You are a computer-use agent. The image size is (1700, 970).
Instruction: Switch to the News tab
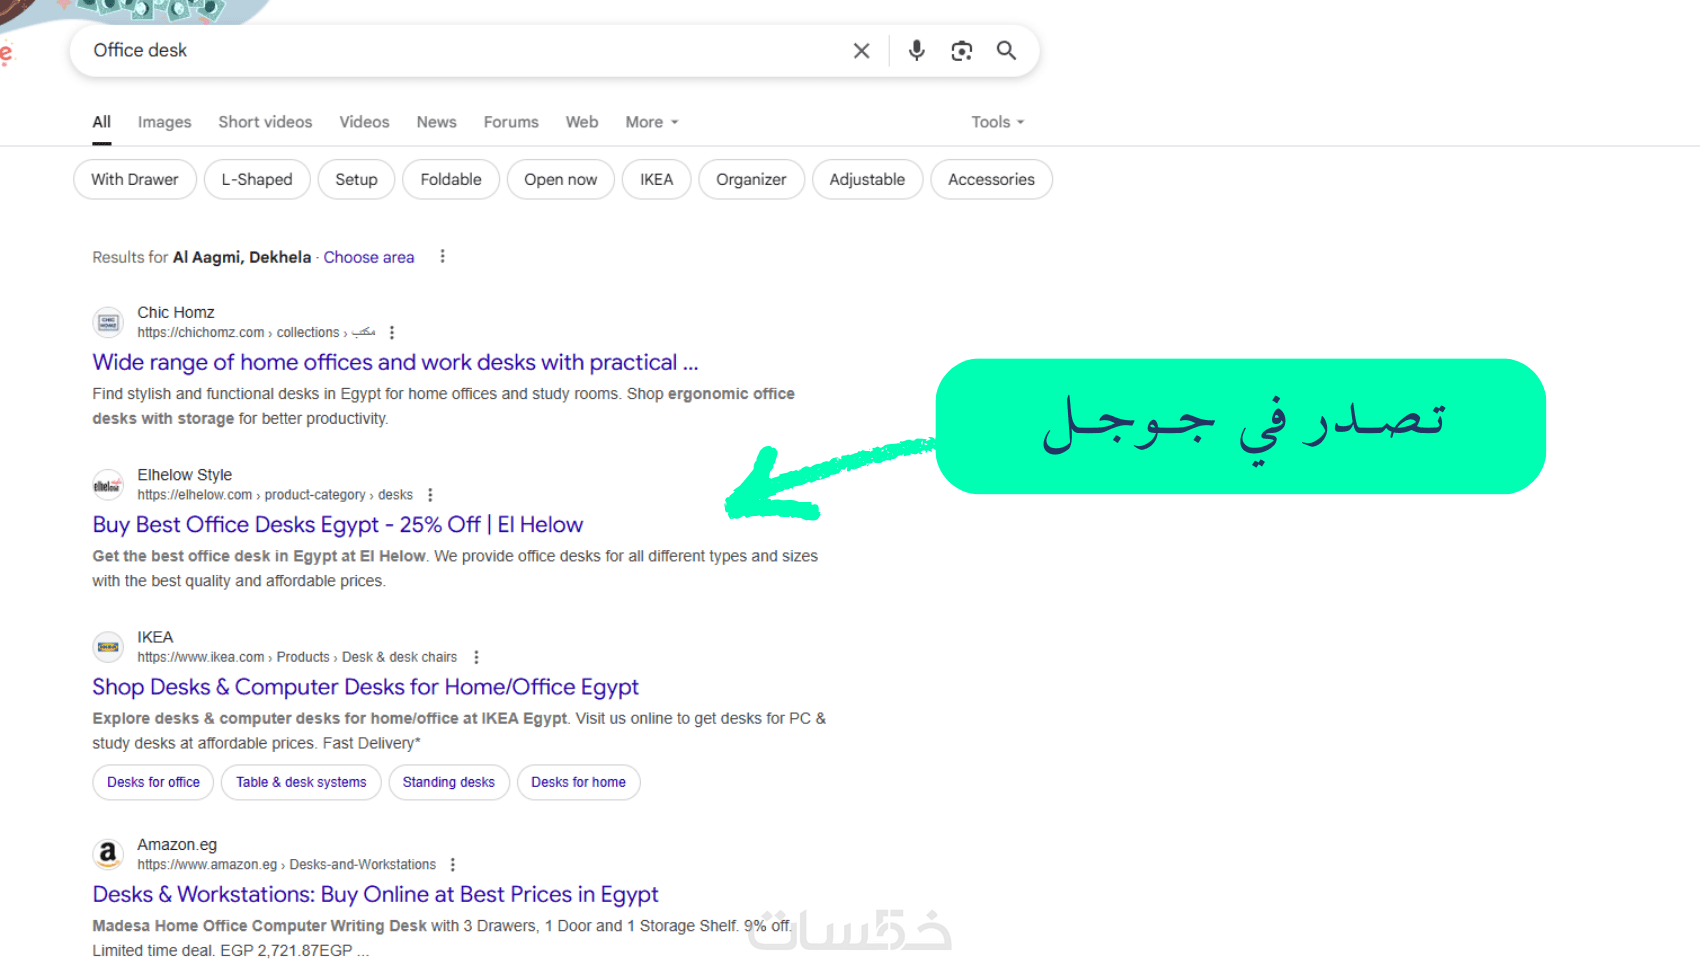437,122
